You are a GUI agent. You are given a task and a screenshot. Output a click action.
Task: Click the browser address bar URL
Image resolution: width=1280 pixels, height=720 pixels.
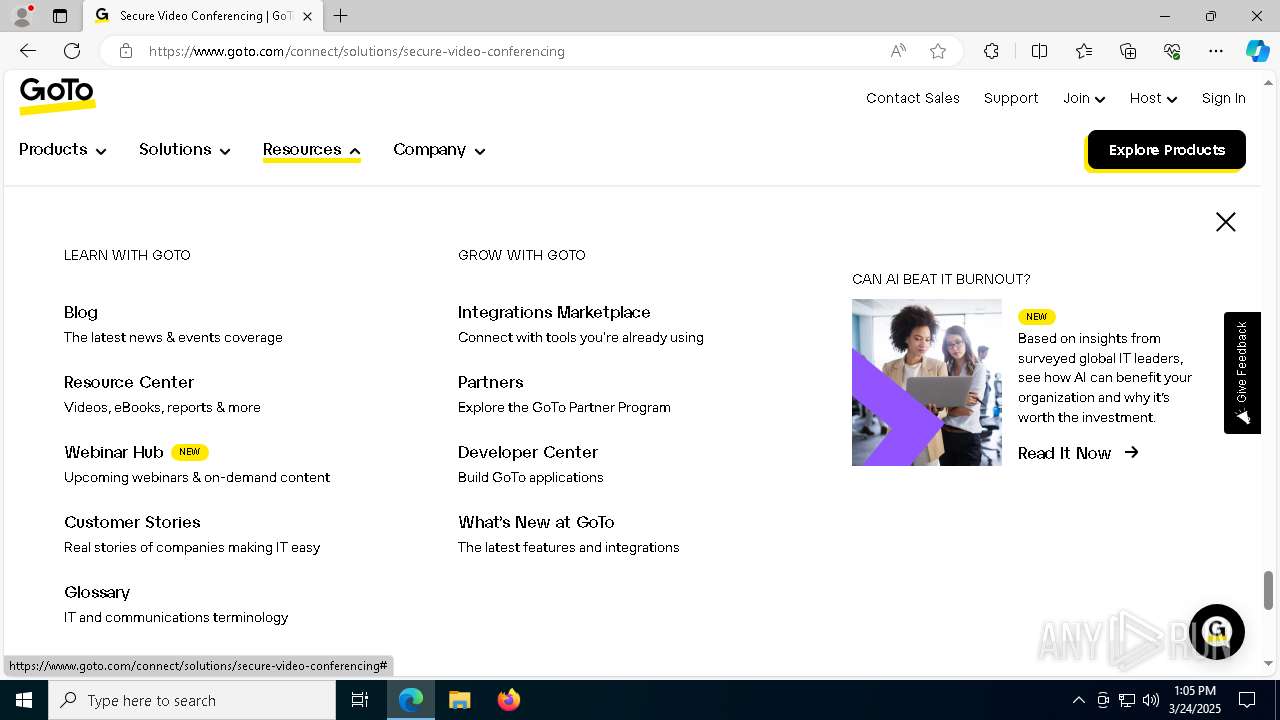pyautogui.click(x=357, y=51)
